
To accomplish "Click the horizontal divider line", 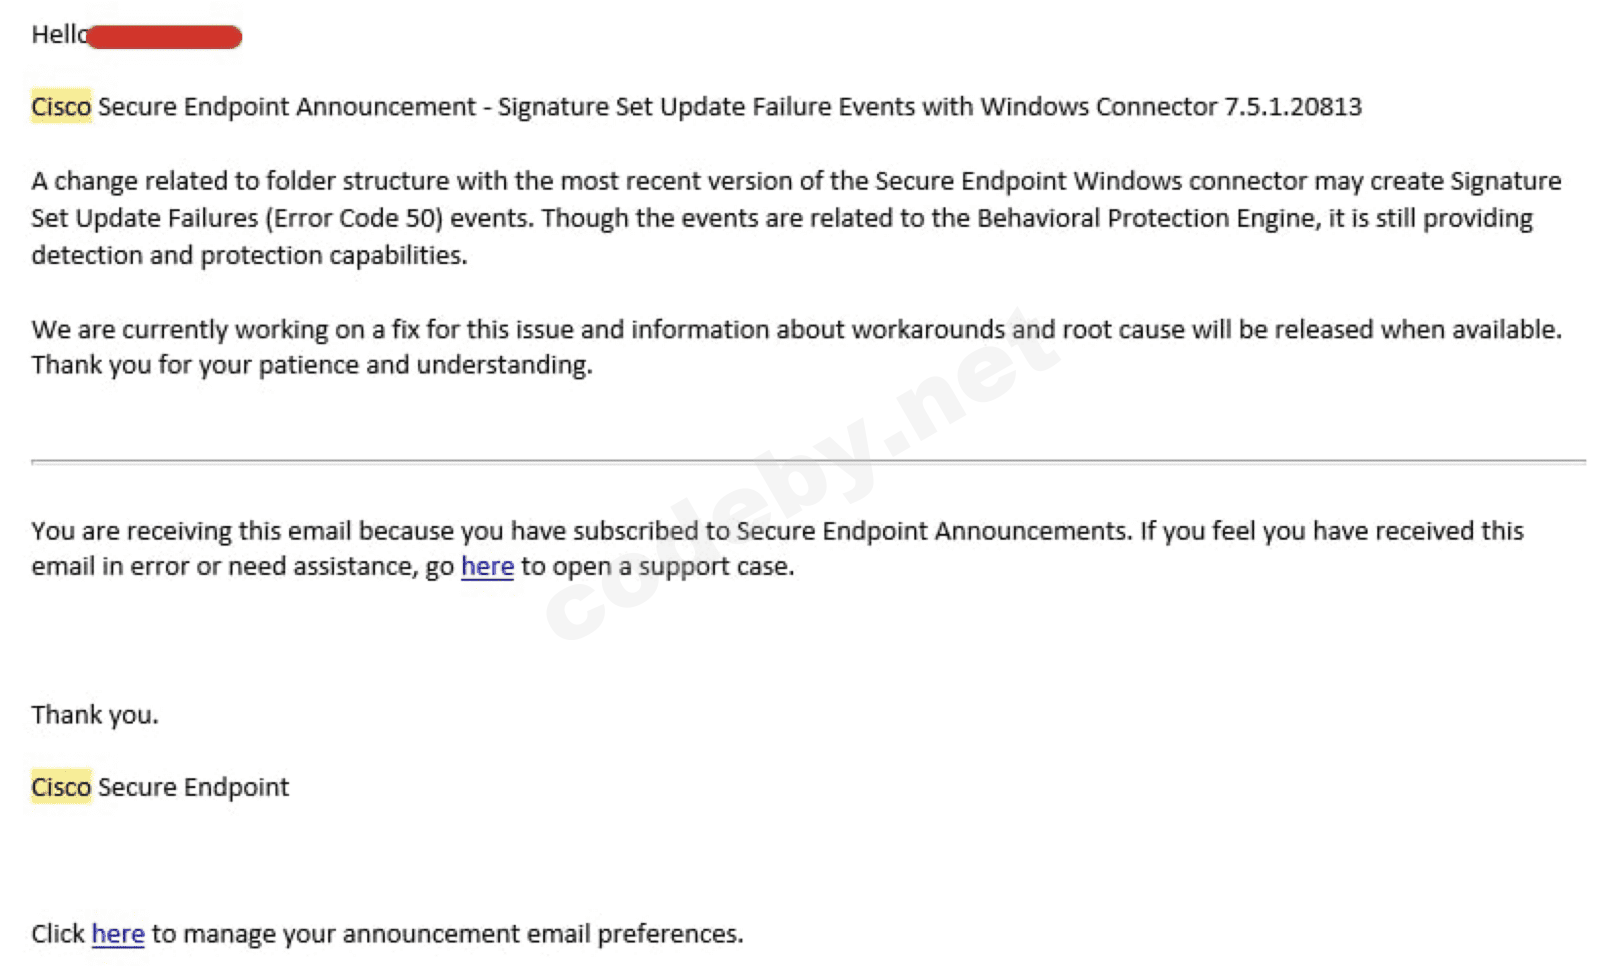I will pyautogui.click(x=808, y=462).
